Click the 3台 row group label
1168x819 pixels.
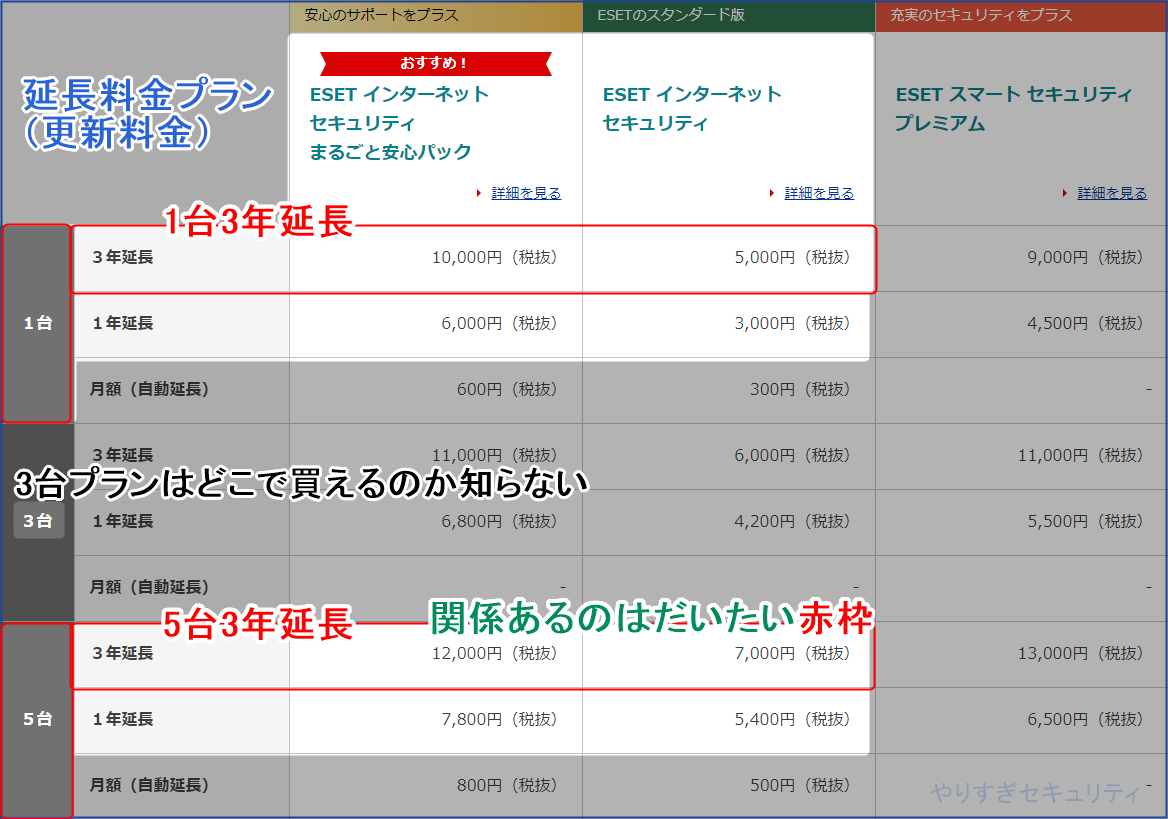tap(38, 521)
